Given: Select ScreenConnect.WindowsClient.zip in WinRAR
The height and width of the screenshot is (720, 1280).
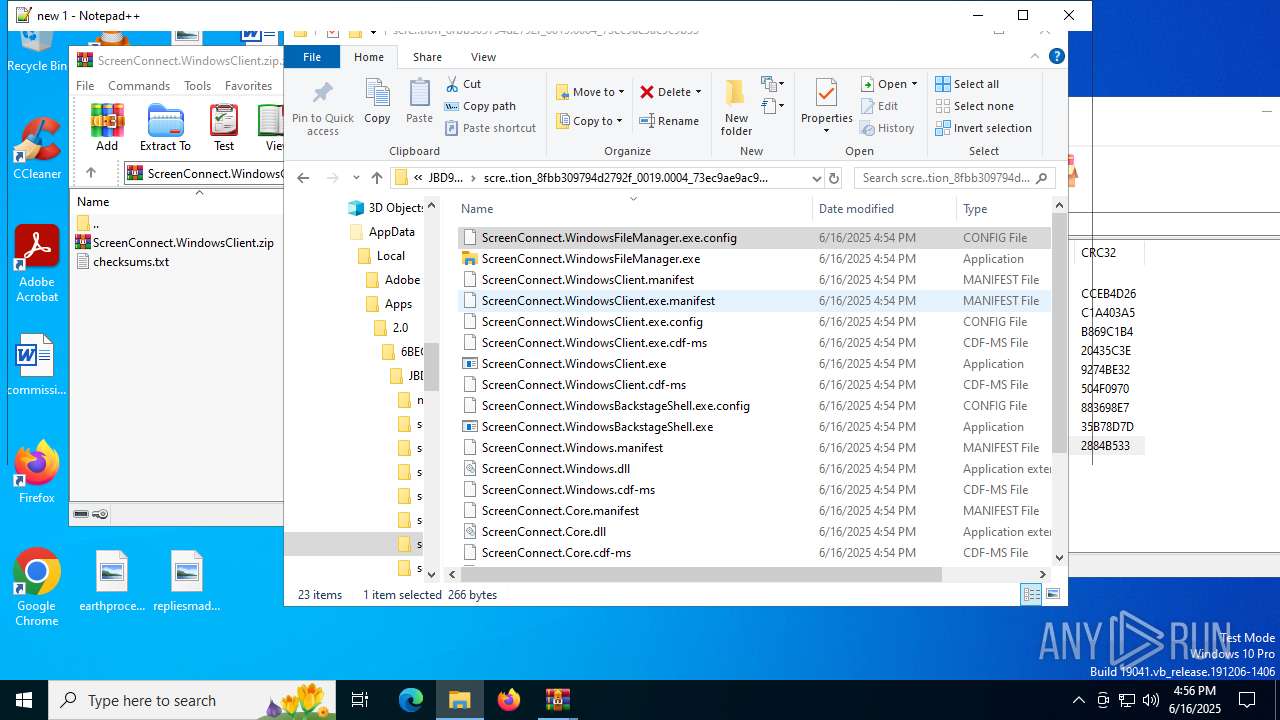Looking at the screenshot, I should pos(183,243).
